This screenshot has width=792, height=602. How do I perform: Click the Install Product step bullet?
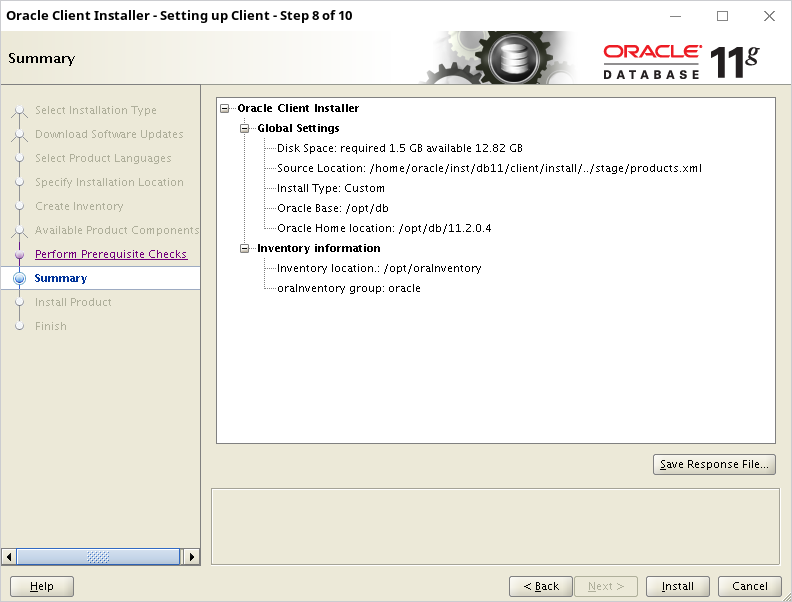point(19,302)
